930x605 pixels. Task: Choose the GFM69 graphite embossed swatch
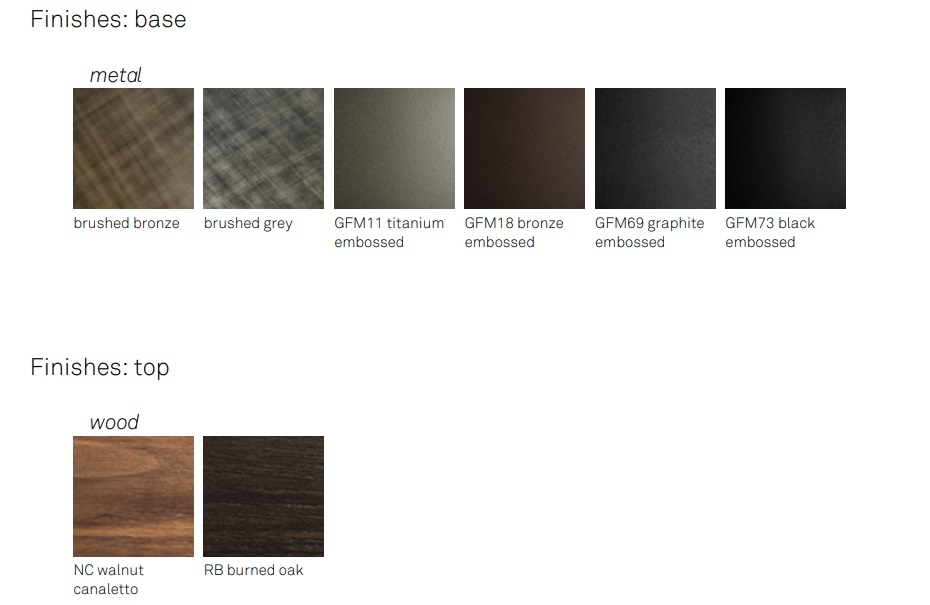tap(655, 148)
